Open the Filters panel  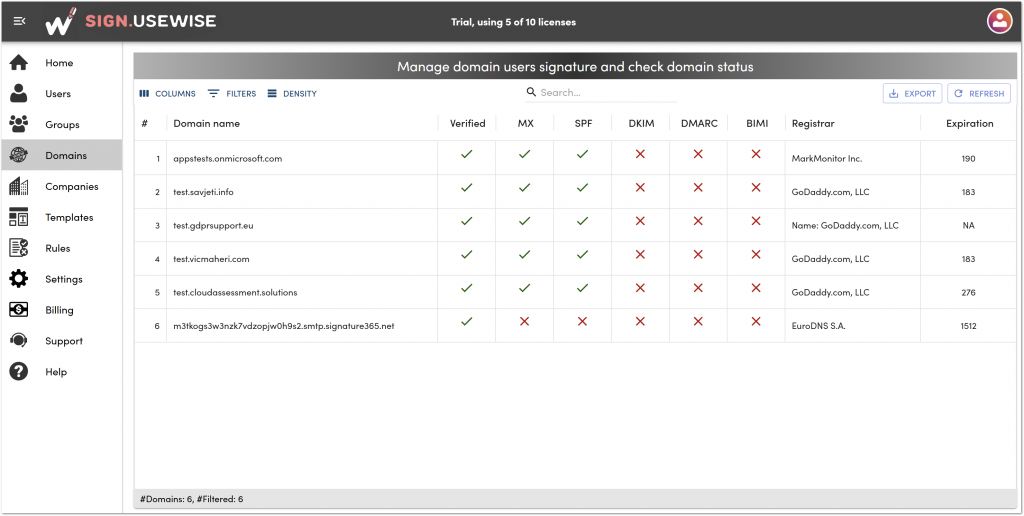tap(232, 93)
